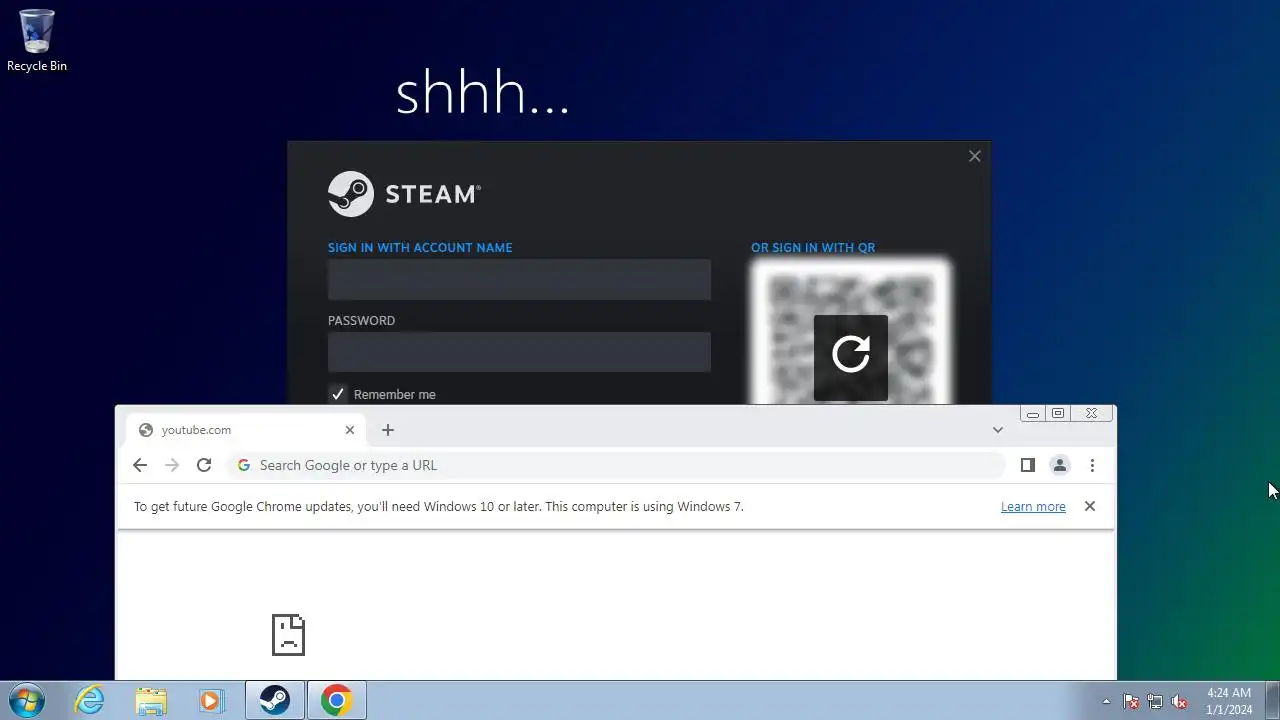Open Windows Media Player from the taskbar
The width and height of the screenshot is (1280, 720).
[211, 700]
